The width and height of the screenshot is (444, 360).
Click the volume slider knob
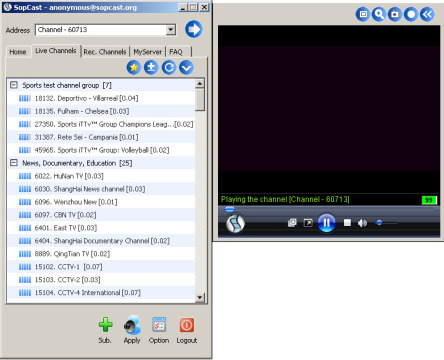(379, 223)
